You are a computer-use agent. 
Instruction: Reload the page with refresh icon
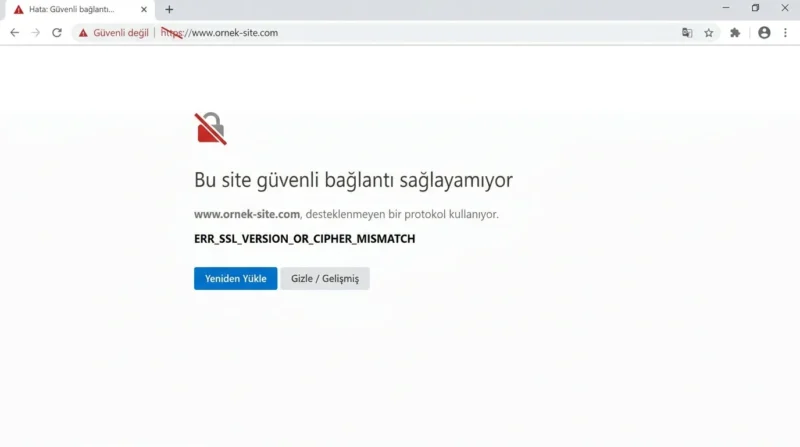click(57, 33)
